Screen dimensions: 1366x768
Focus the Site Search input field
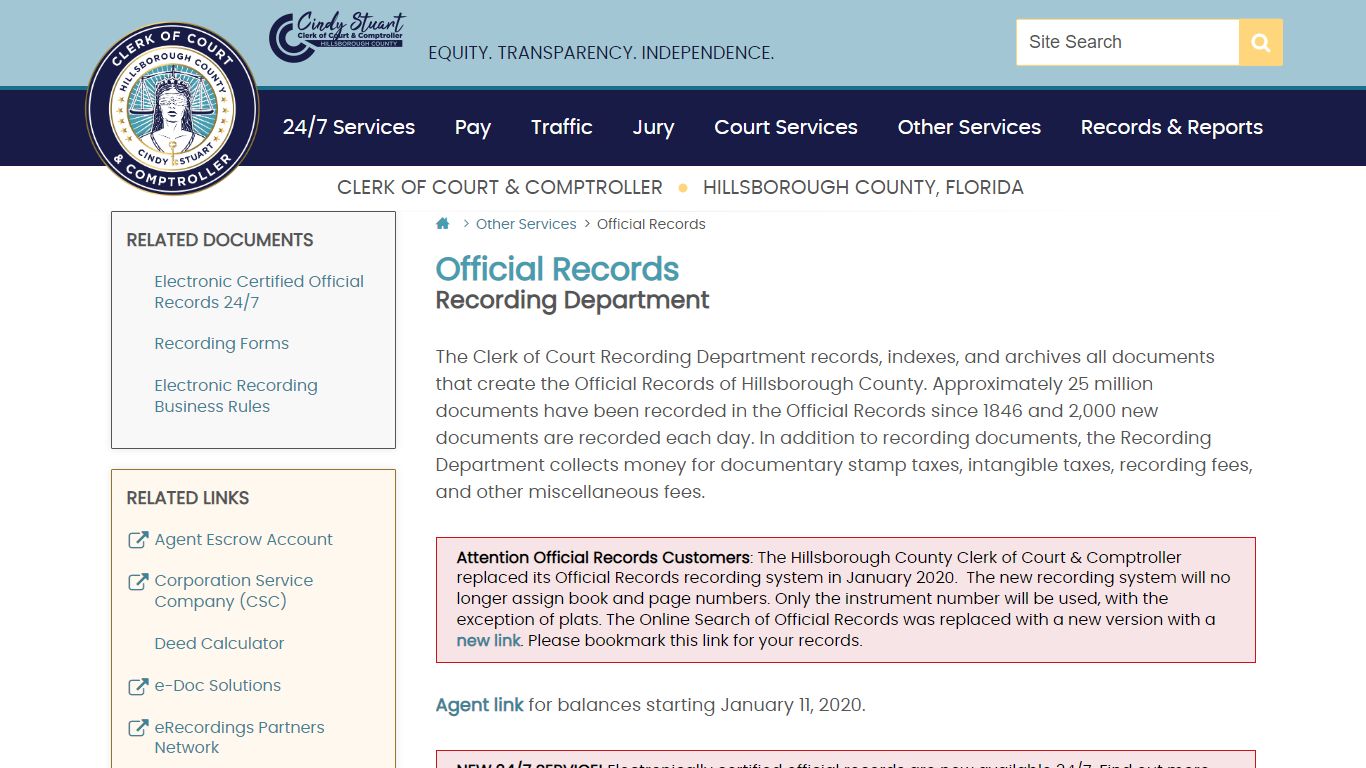pyautogui.click(x=1128, y=42)
